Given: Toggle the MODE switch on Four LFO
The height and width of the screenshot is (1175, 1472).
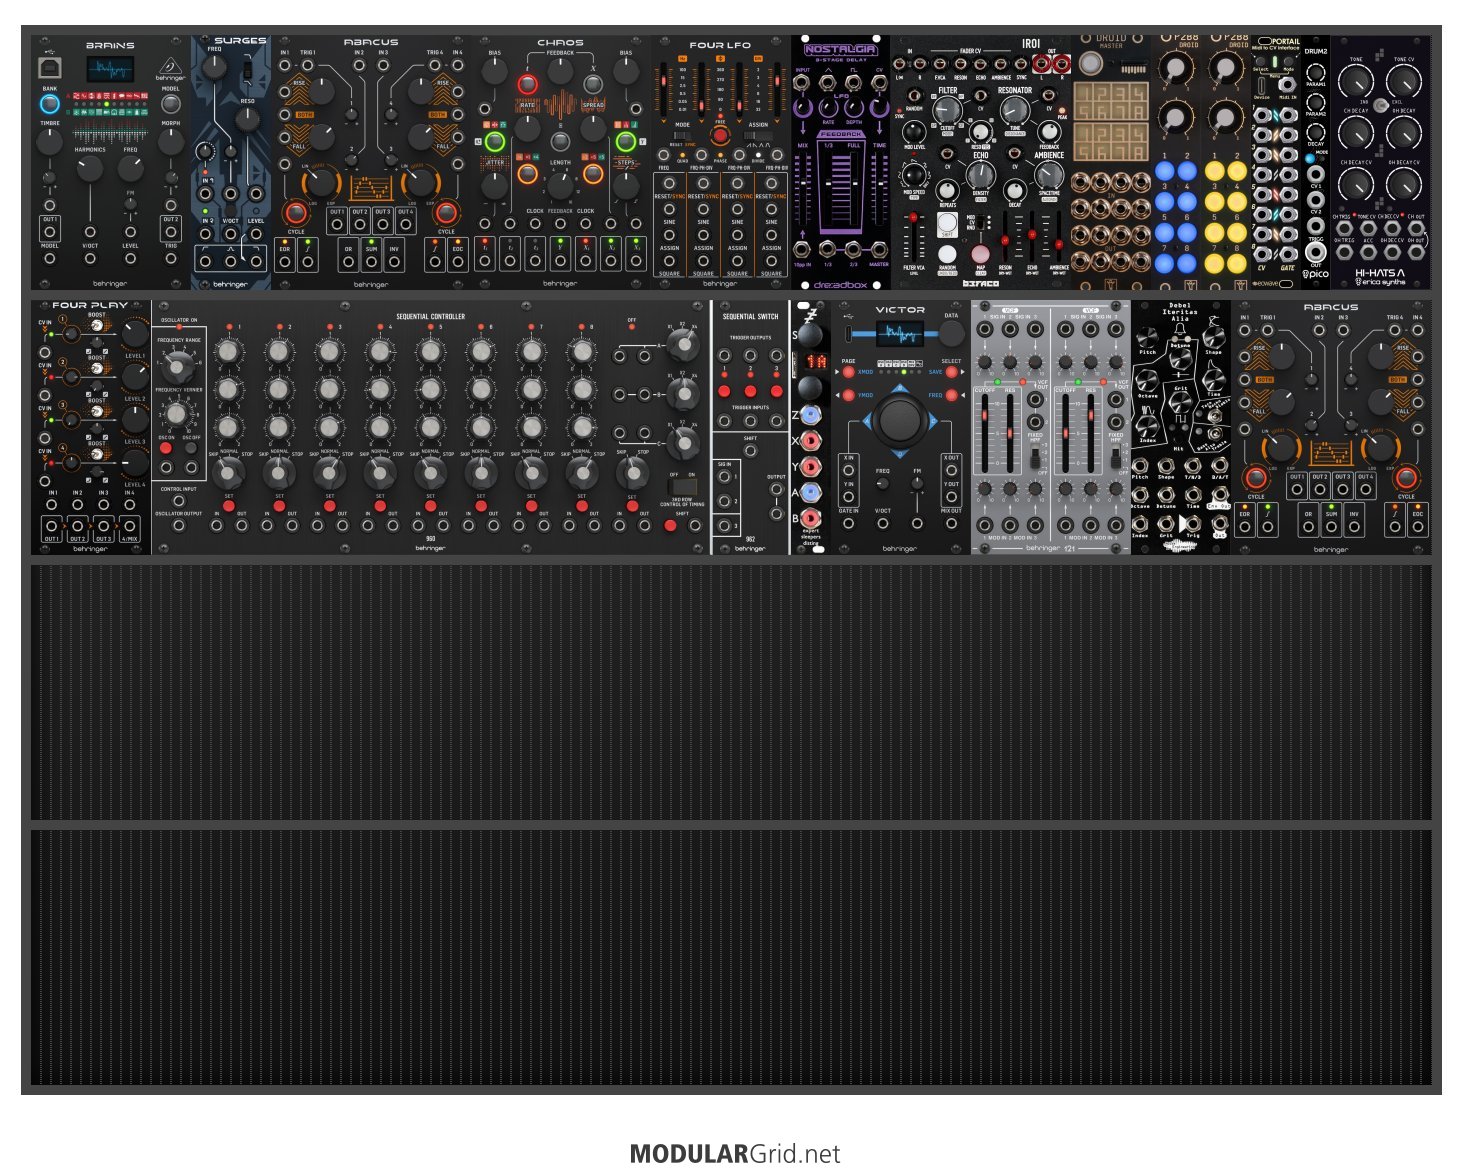Looking at the screenshot, I should pyautogui.click(x=682, y=136).
